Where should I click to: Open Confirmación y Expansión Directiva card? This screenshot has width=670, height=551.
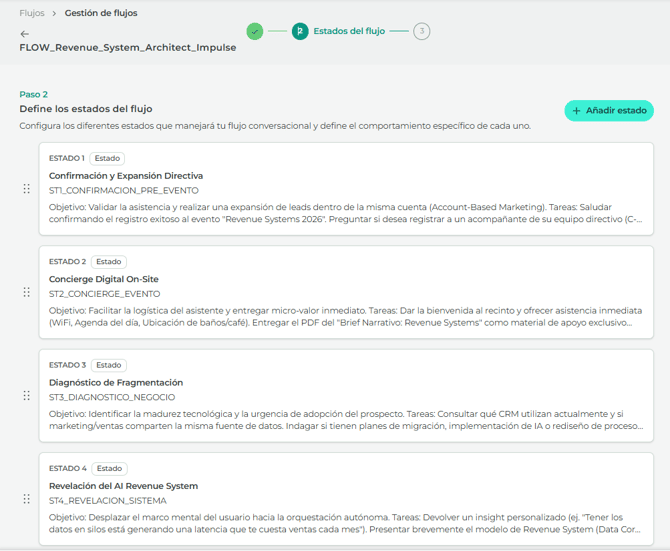[125, 176]
